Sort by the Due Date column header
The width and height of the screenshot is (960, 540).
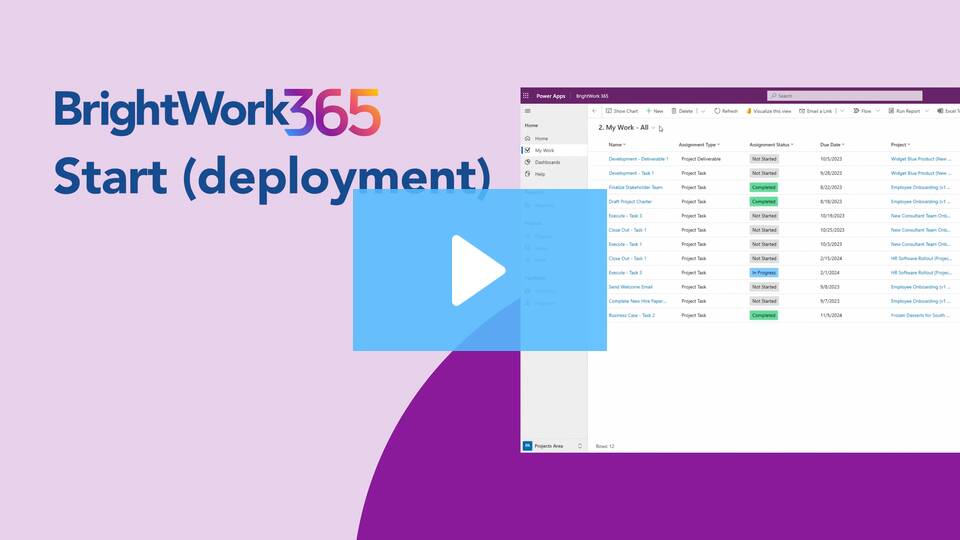[832, 144]
